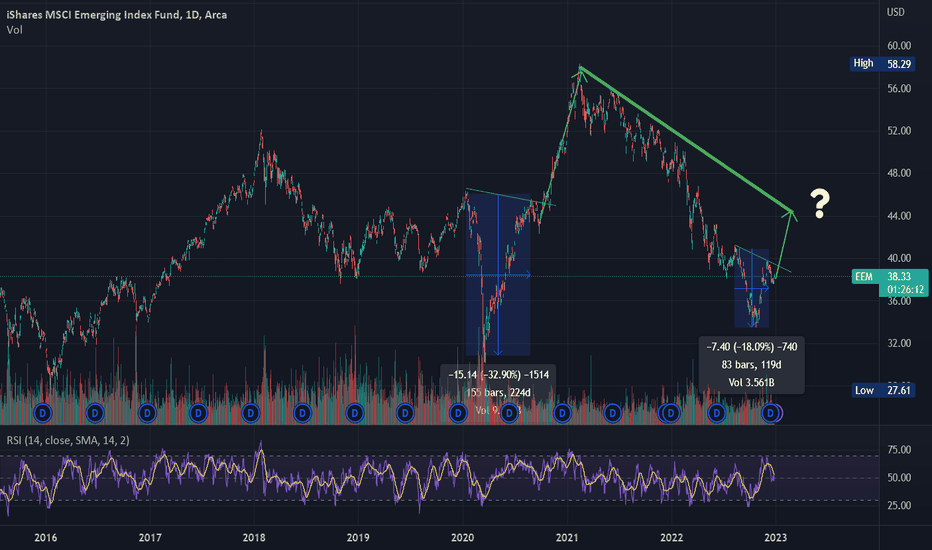
Task: Click the mid-2019 dividend D marker
Action: pos(405,412)
